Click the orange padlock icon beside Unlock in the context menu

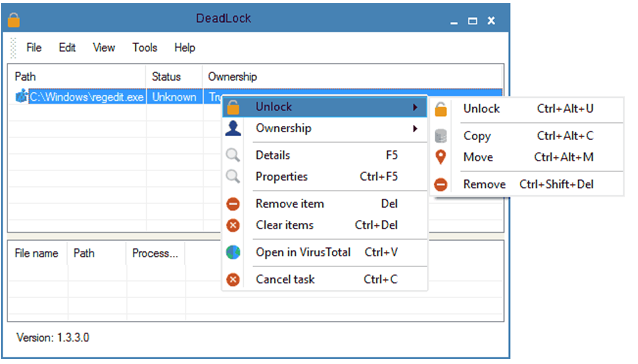click(x=233, y=107)
